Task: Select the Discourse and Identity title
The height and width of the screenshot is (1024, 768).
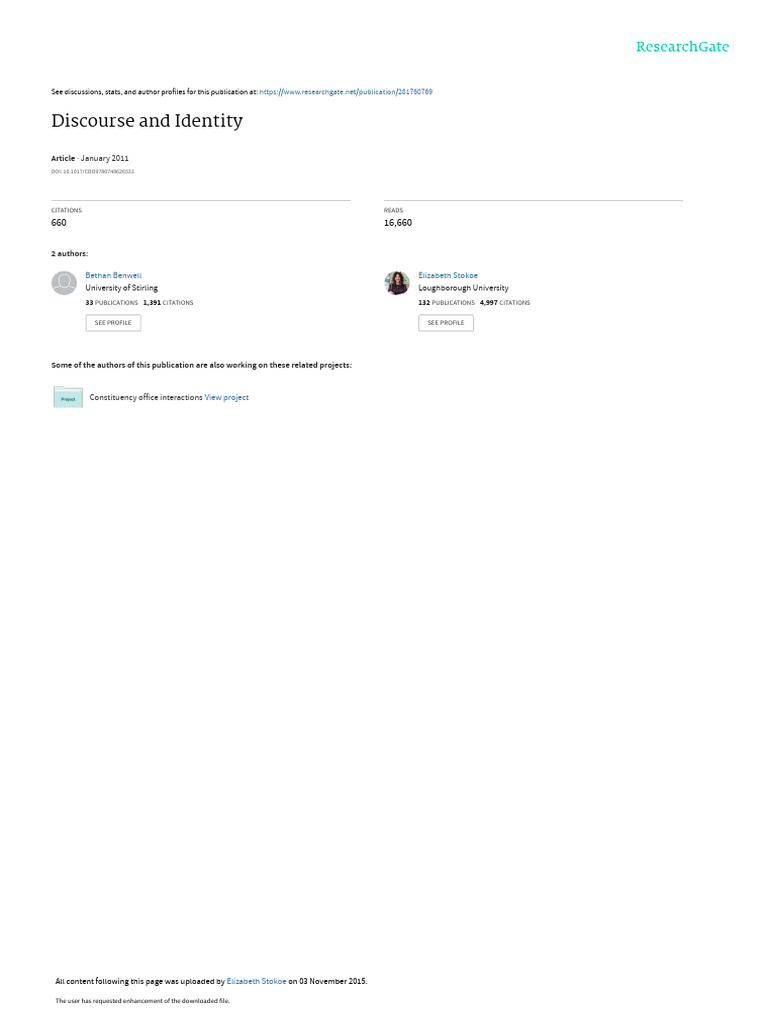Action: click(x=147, y=121)
